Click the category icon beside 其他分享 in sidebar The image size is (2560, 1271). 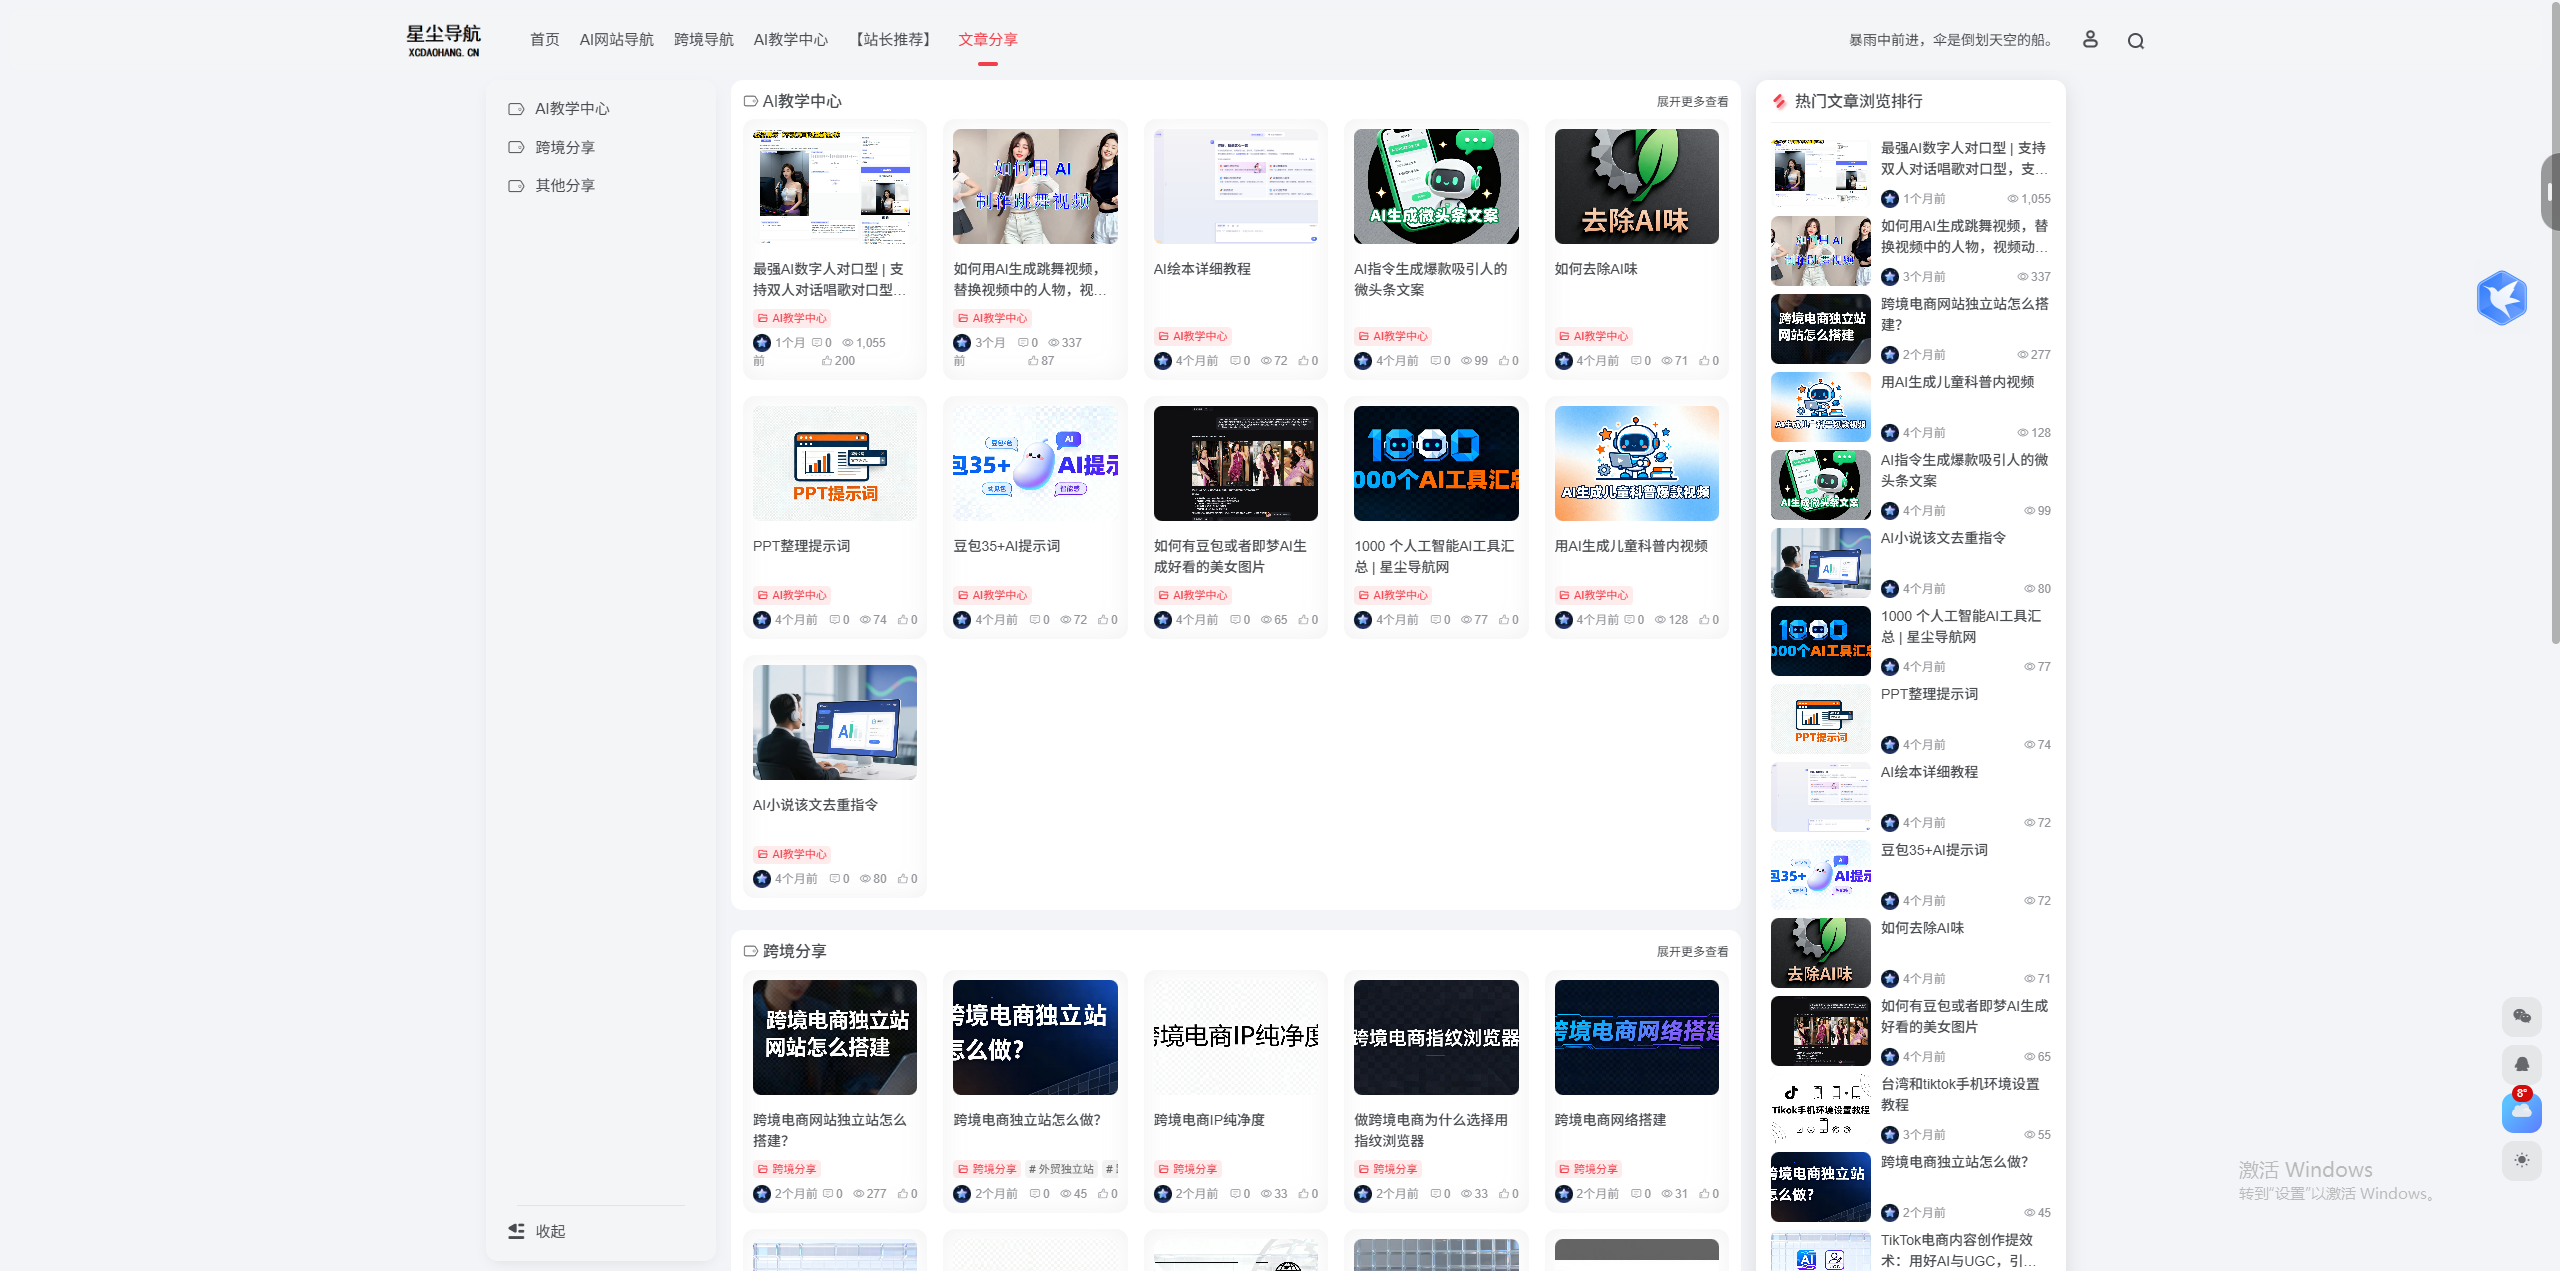[516, 185]
